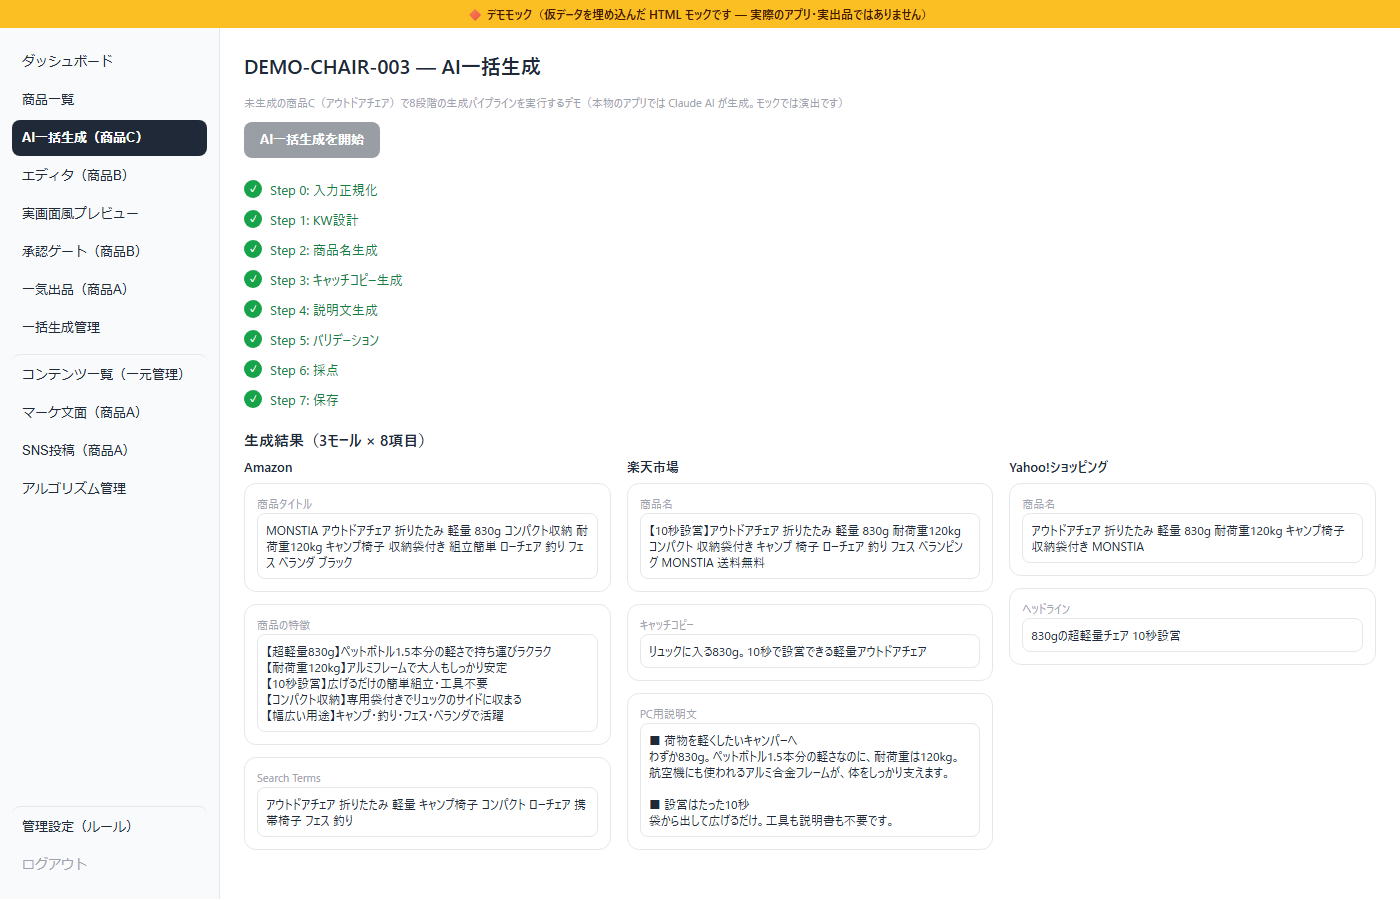The image size is (1400, 900).
Task: Open エディタ（商品B） page
Action: point(109,175)
